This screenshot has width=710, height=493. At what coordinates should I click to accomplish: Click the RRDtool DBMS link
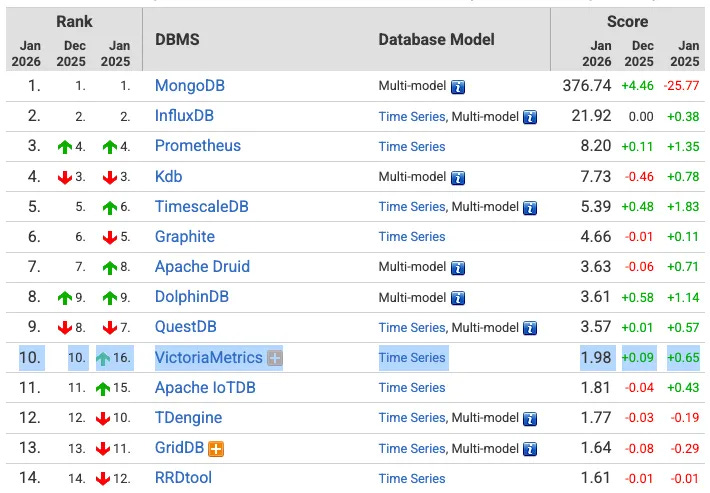coord(183,479)
